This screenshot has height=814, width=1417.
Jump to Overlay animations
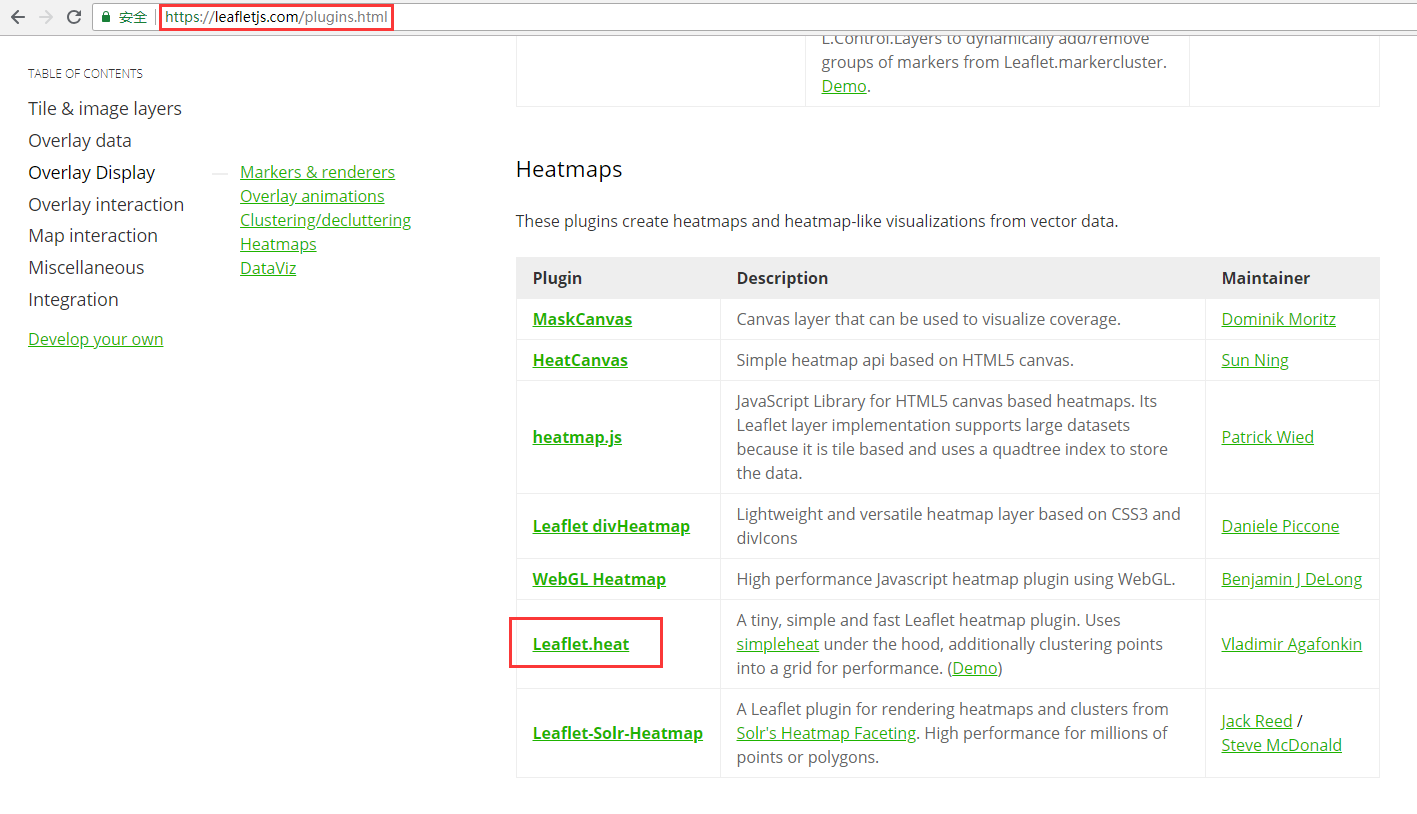[x=312, y=196]
